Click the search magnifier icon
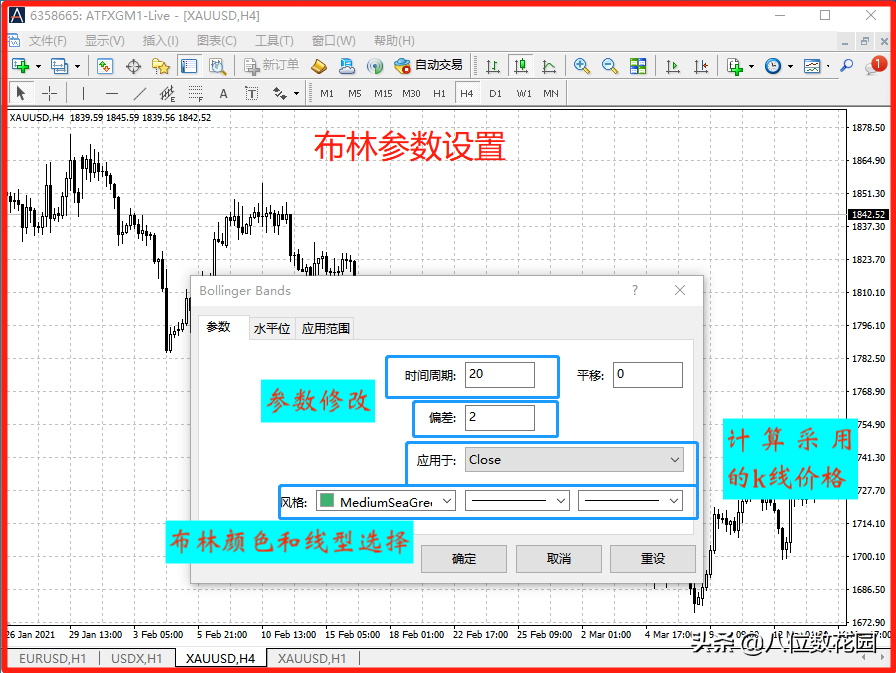The width and height of the screenshot is (896, 673). (x=846, y=66)
